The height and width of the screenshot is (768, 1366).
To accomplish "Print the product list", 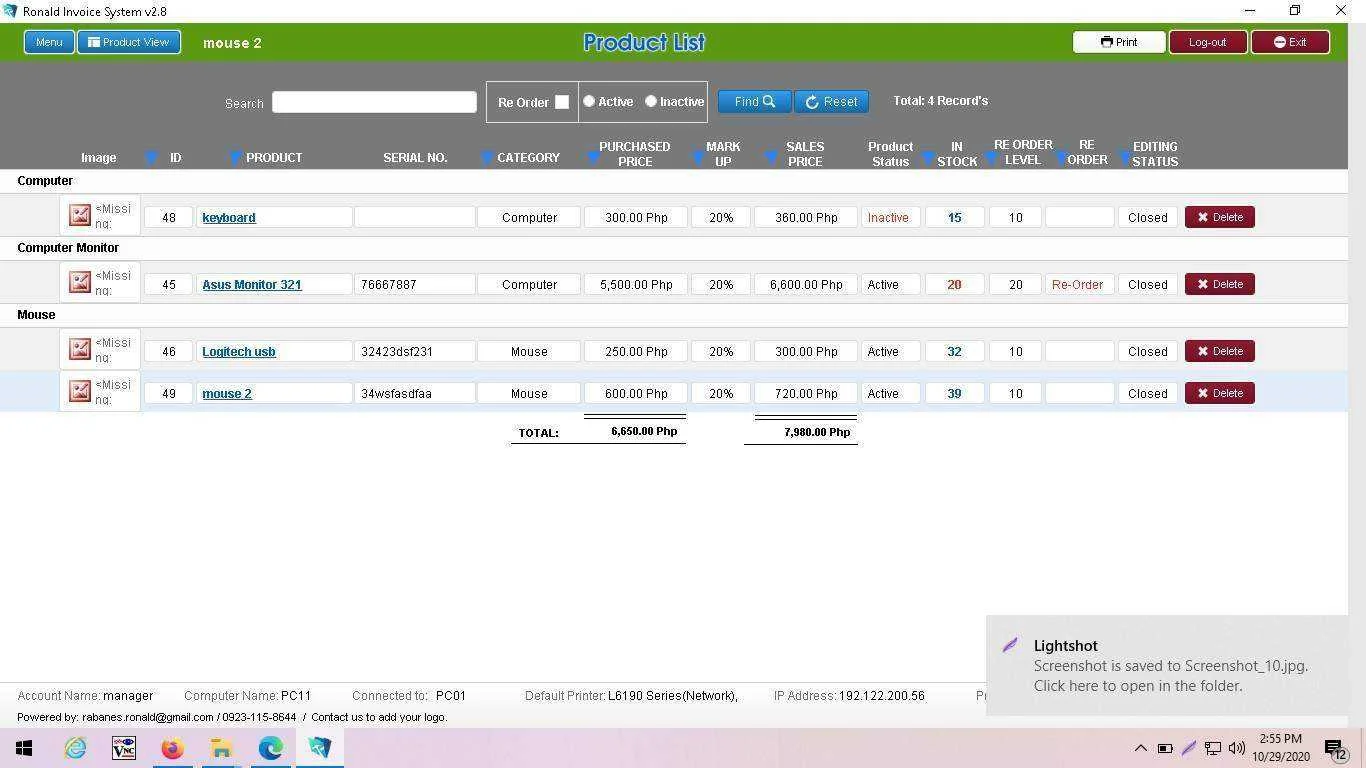I will click(1119, 42).
